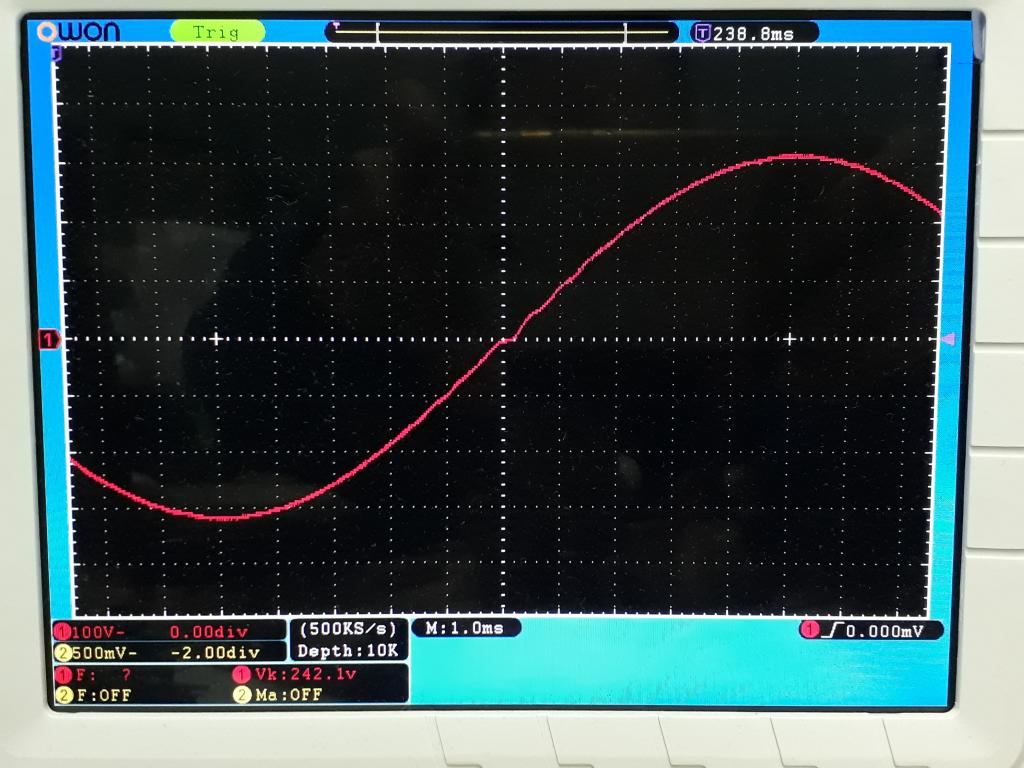1024x768 pixels.
Task: Click the right cross cursor on center line
Action: click(x=790, y=339)
